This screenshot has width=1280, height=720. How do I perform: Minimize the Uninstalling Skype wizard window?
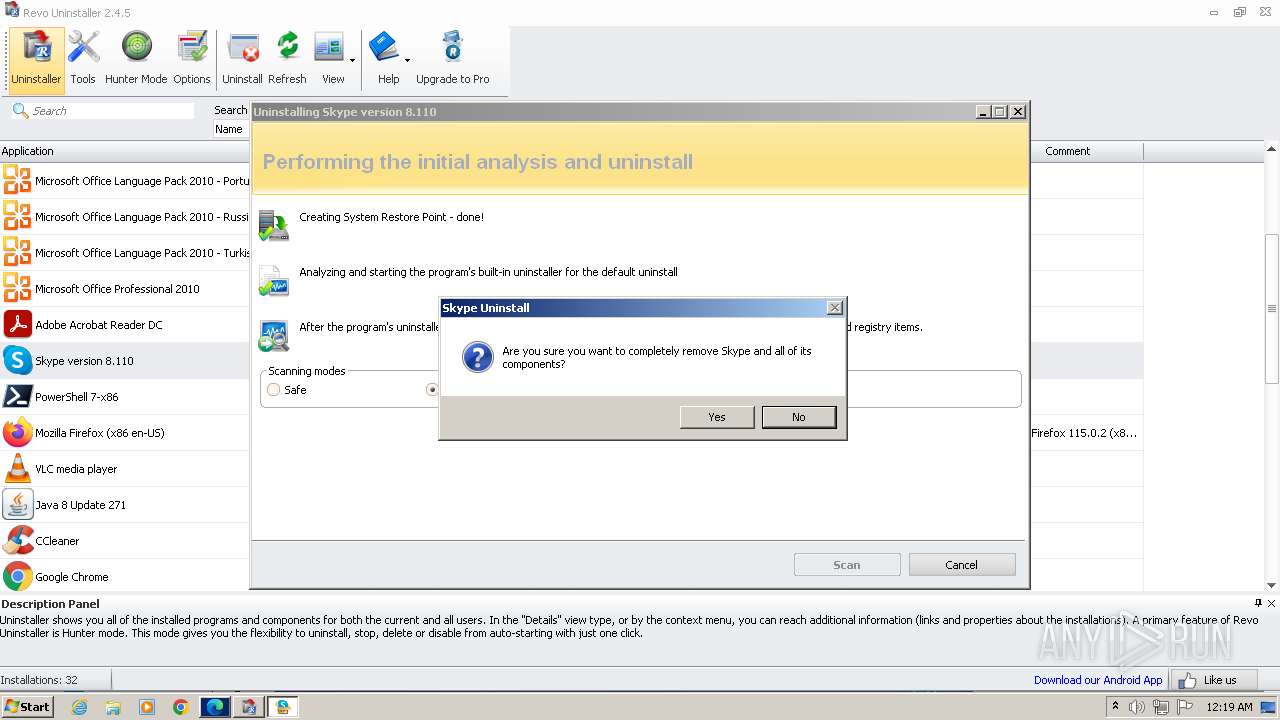[x=982, y=112]
